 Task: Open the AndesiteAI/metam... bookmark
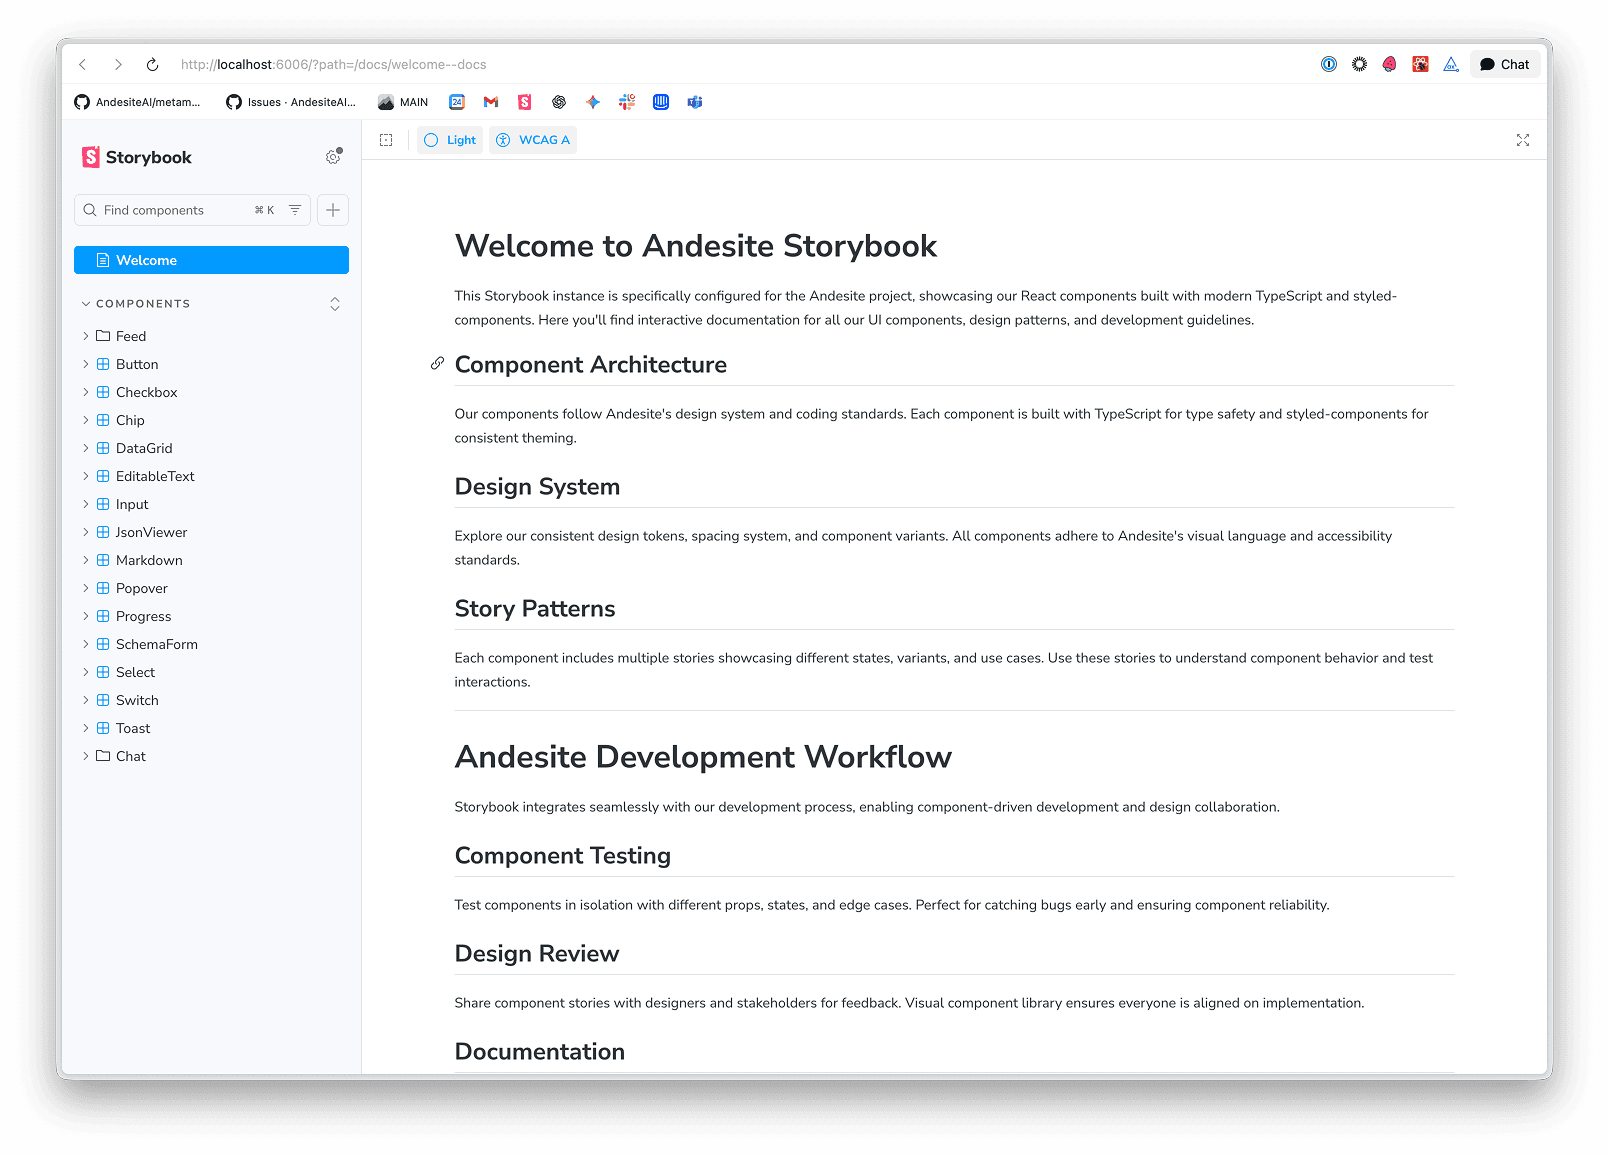(138, 101)
